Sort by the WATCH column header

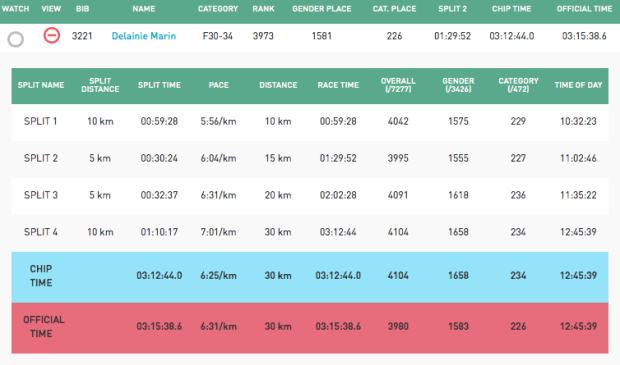pyautogui.click(x=15, y=9)
